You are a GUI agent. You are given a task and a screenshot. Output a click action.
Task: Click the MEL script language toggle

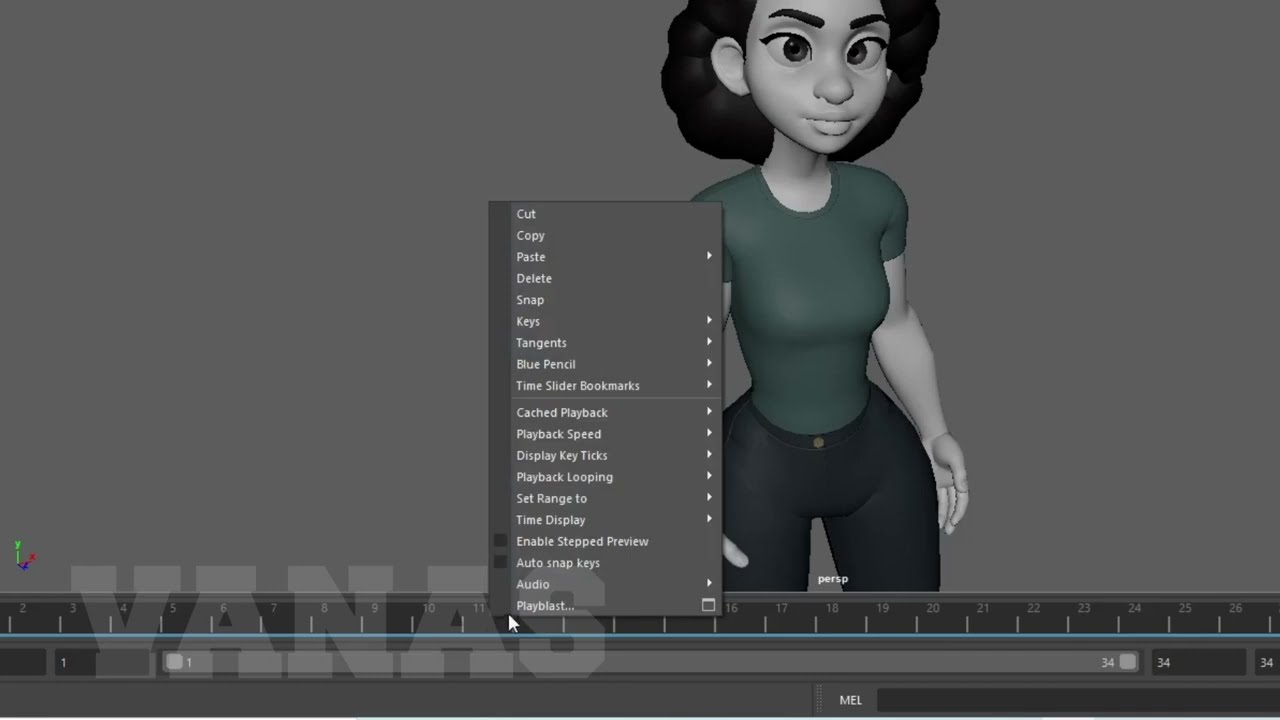pyautogui.click(x=850, y=700)
